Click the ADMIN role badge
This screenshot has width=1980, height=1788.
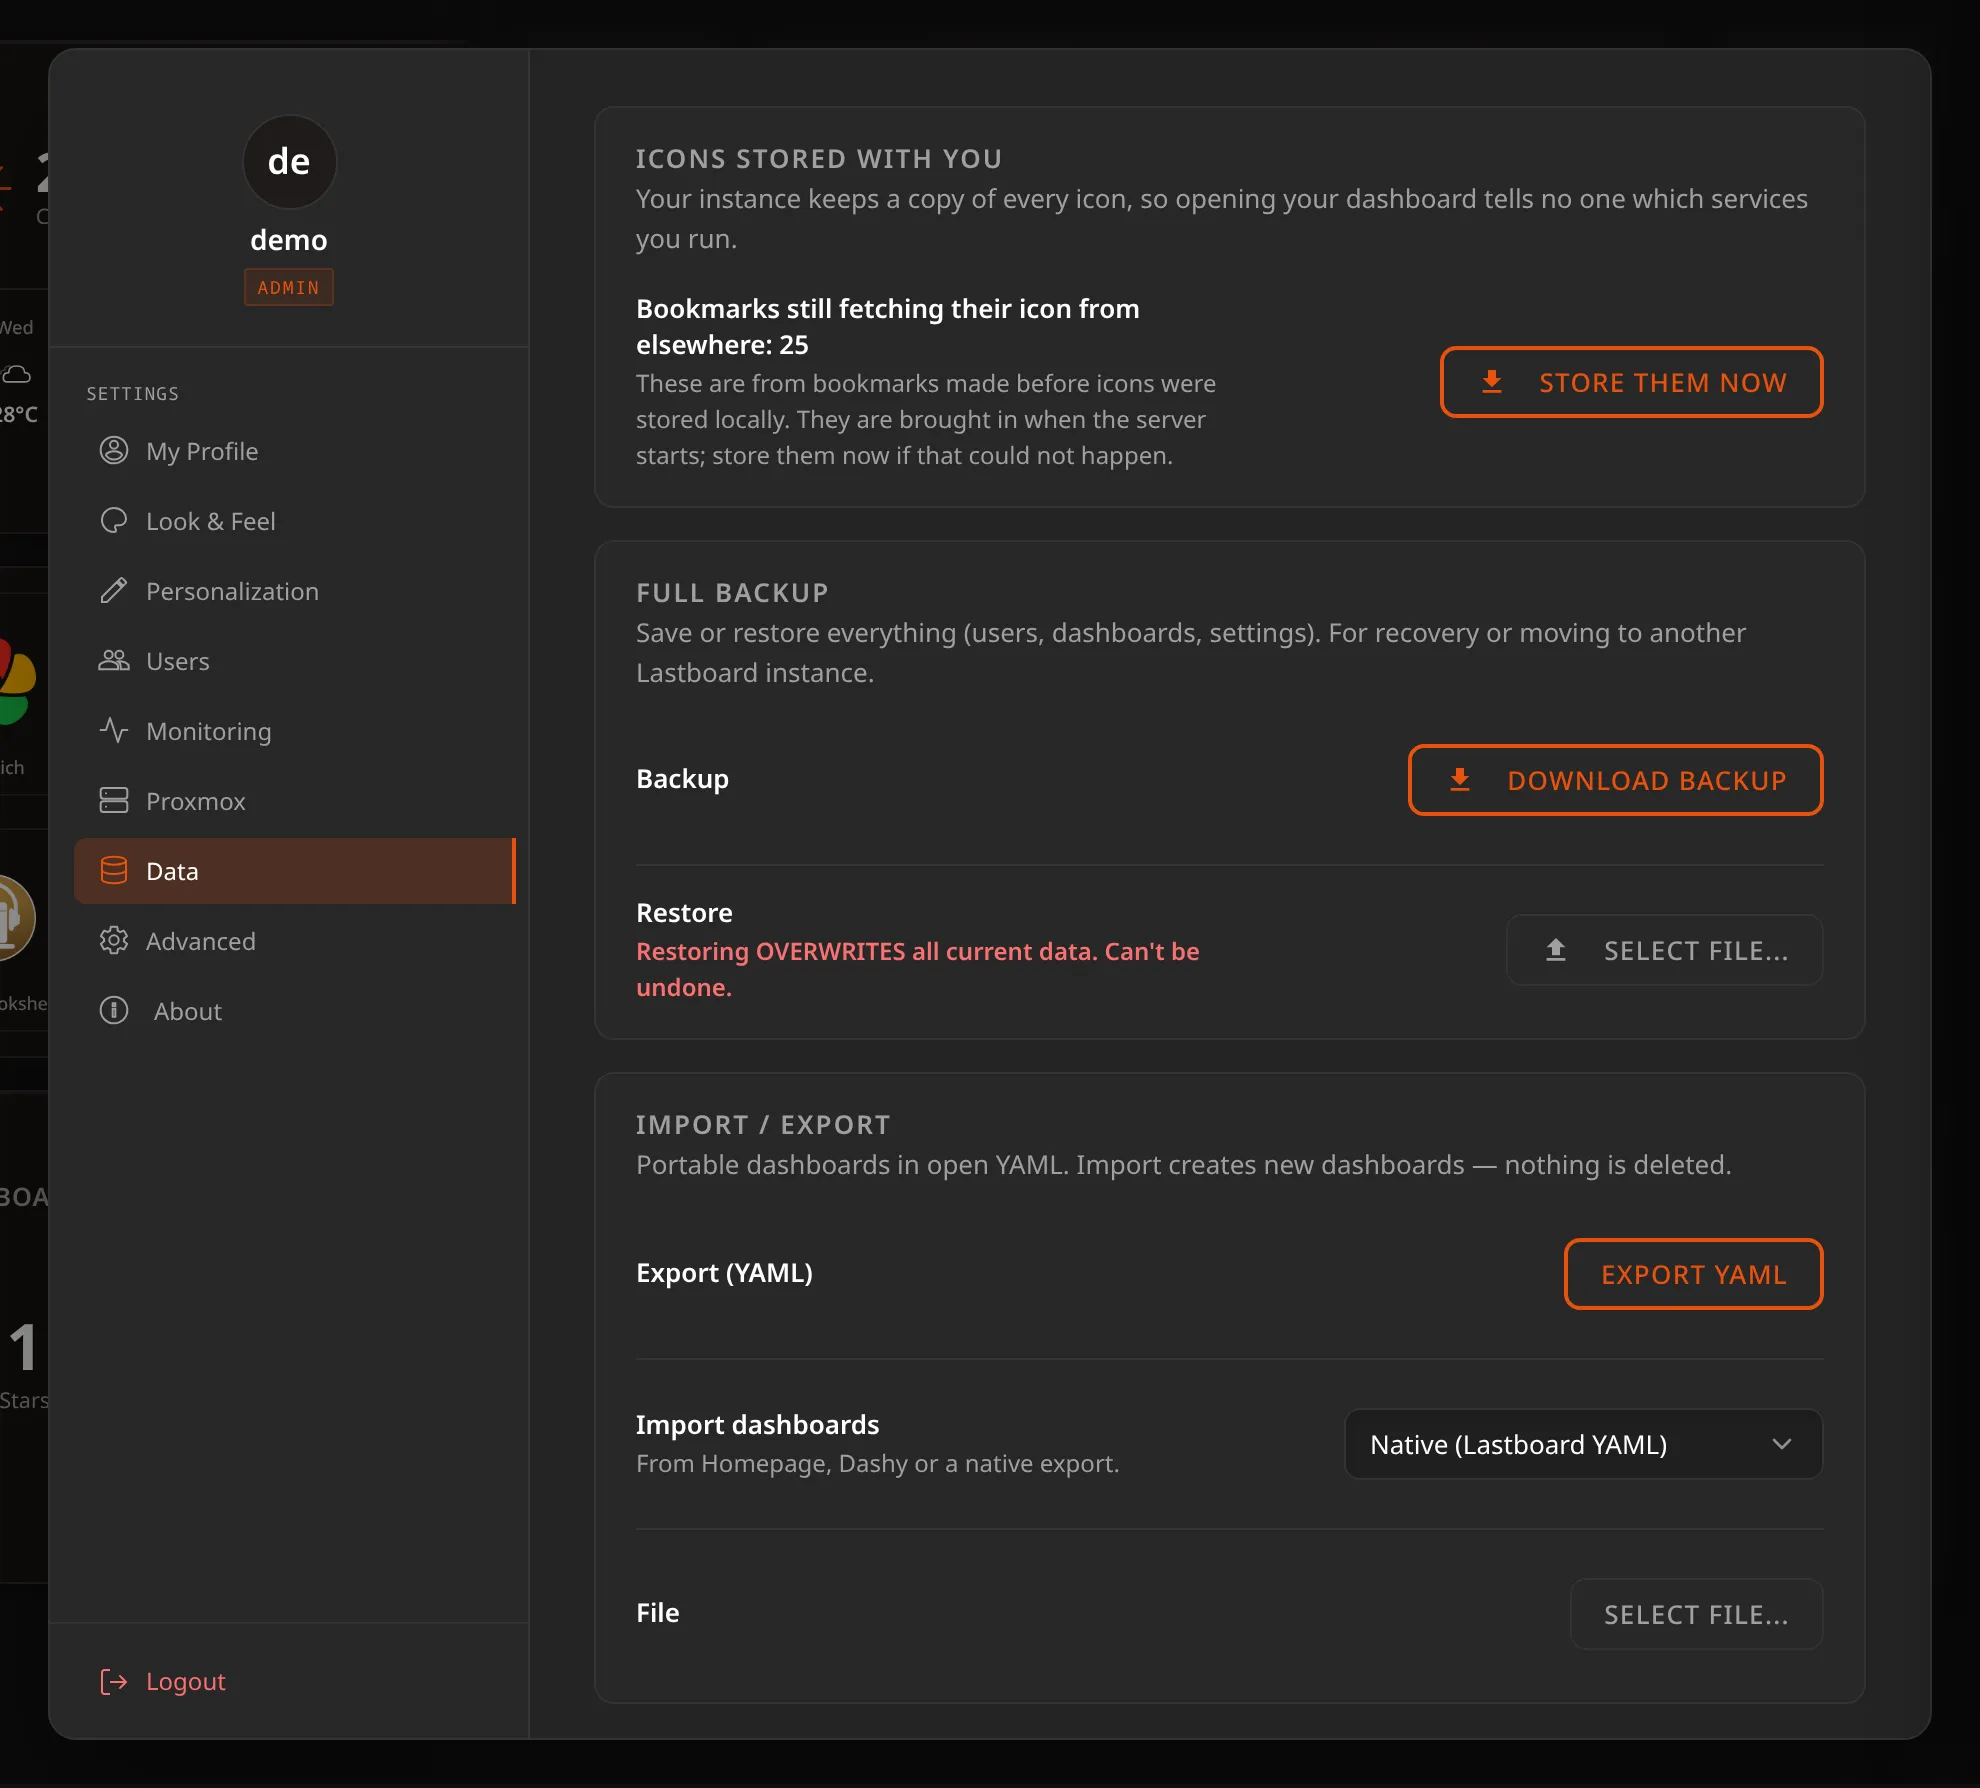click(x=288, y=288)
